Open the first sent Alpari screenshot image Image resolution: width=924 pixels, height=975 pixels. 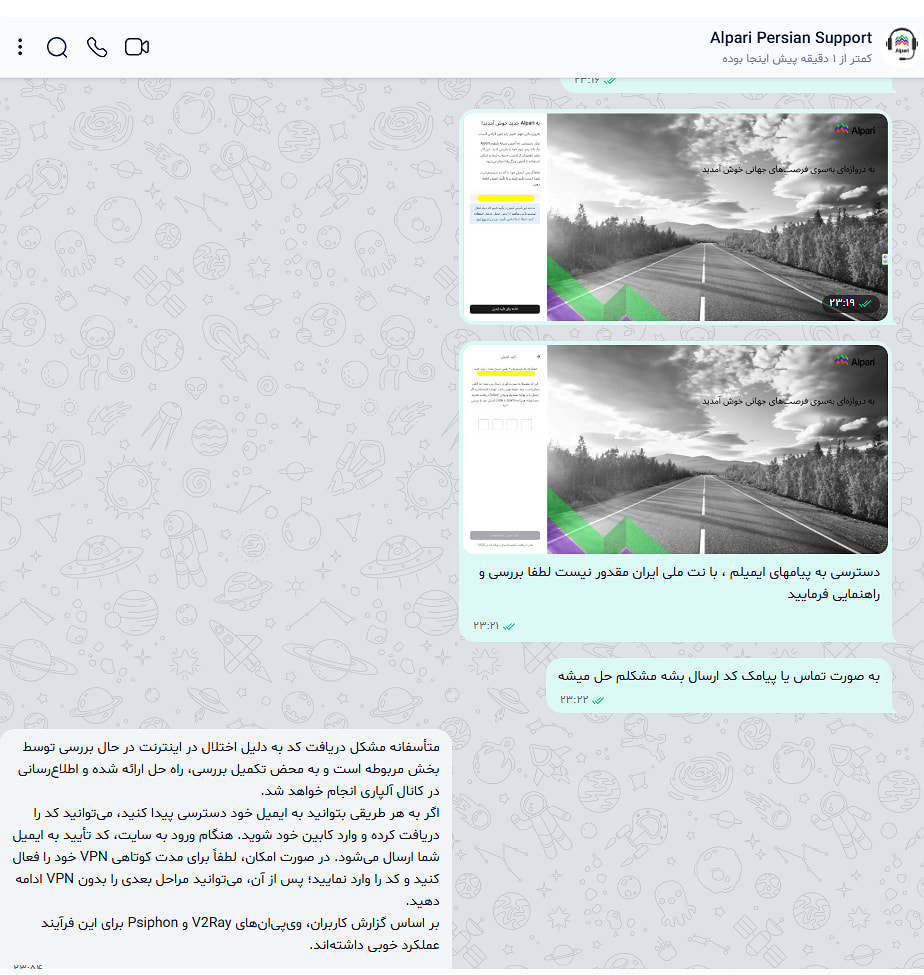click(676, 217)
